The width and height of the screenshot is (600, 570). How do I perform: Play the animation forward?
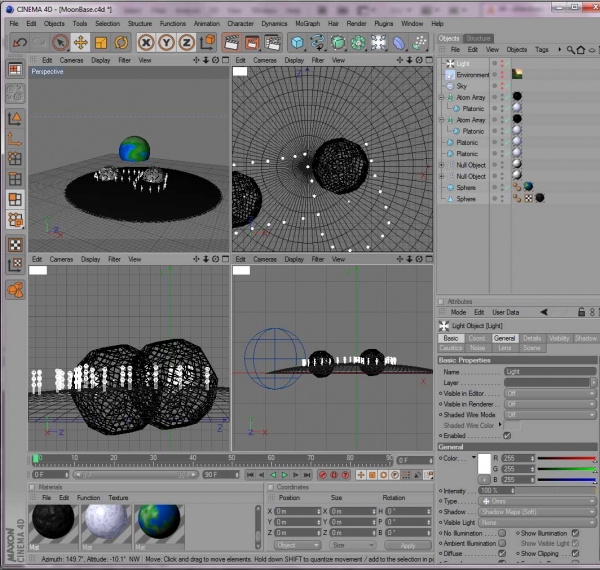(284, 475)
